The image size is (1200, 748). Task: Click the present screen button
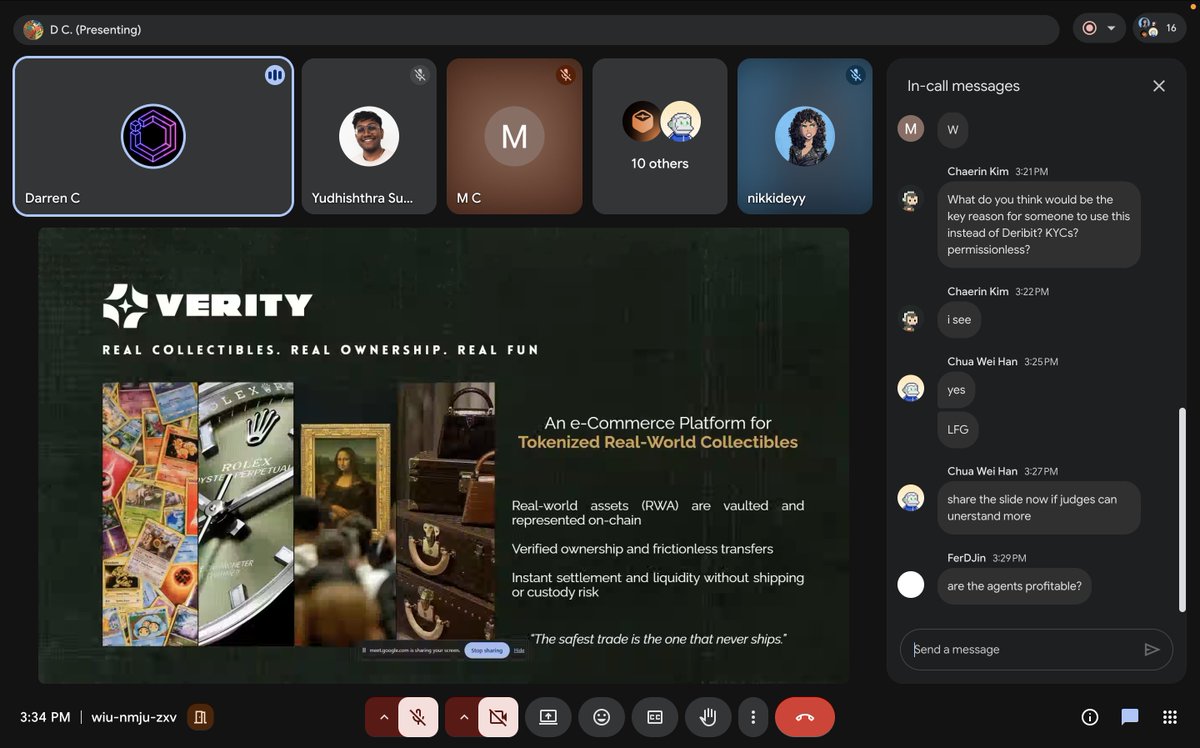pos(548,717)
